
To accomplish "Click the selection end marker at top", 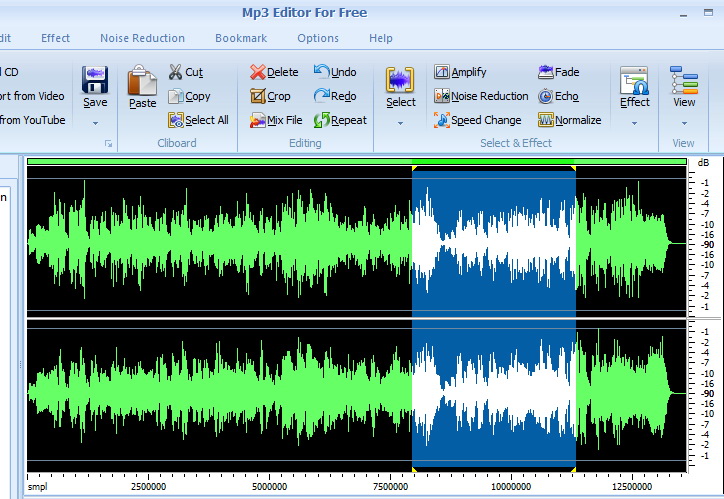I will (573, 168).
